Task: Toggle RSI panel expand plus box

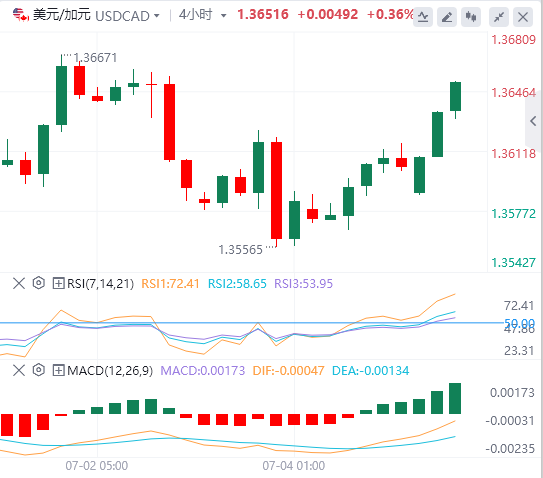Action: tap(58, 283)
